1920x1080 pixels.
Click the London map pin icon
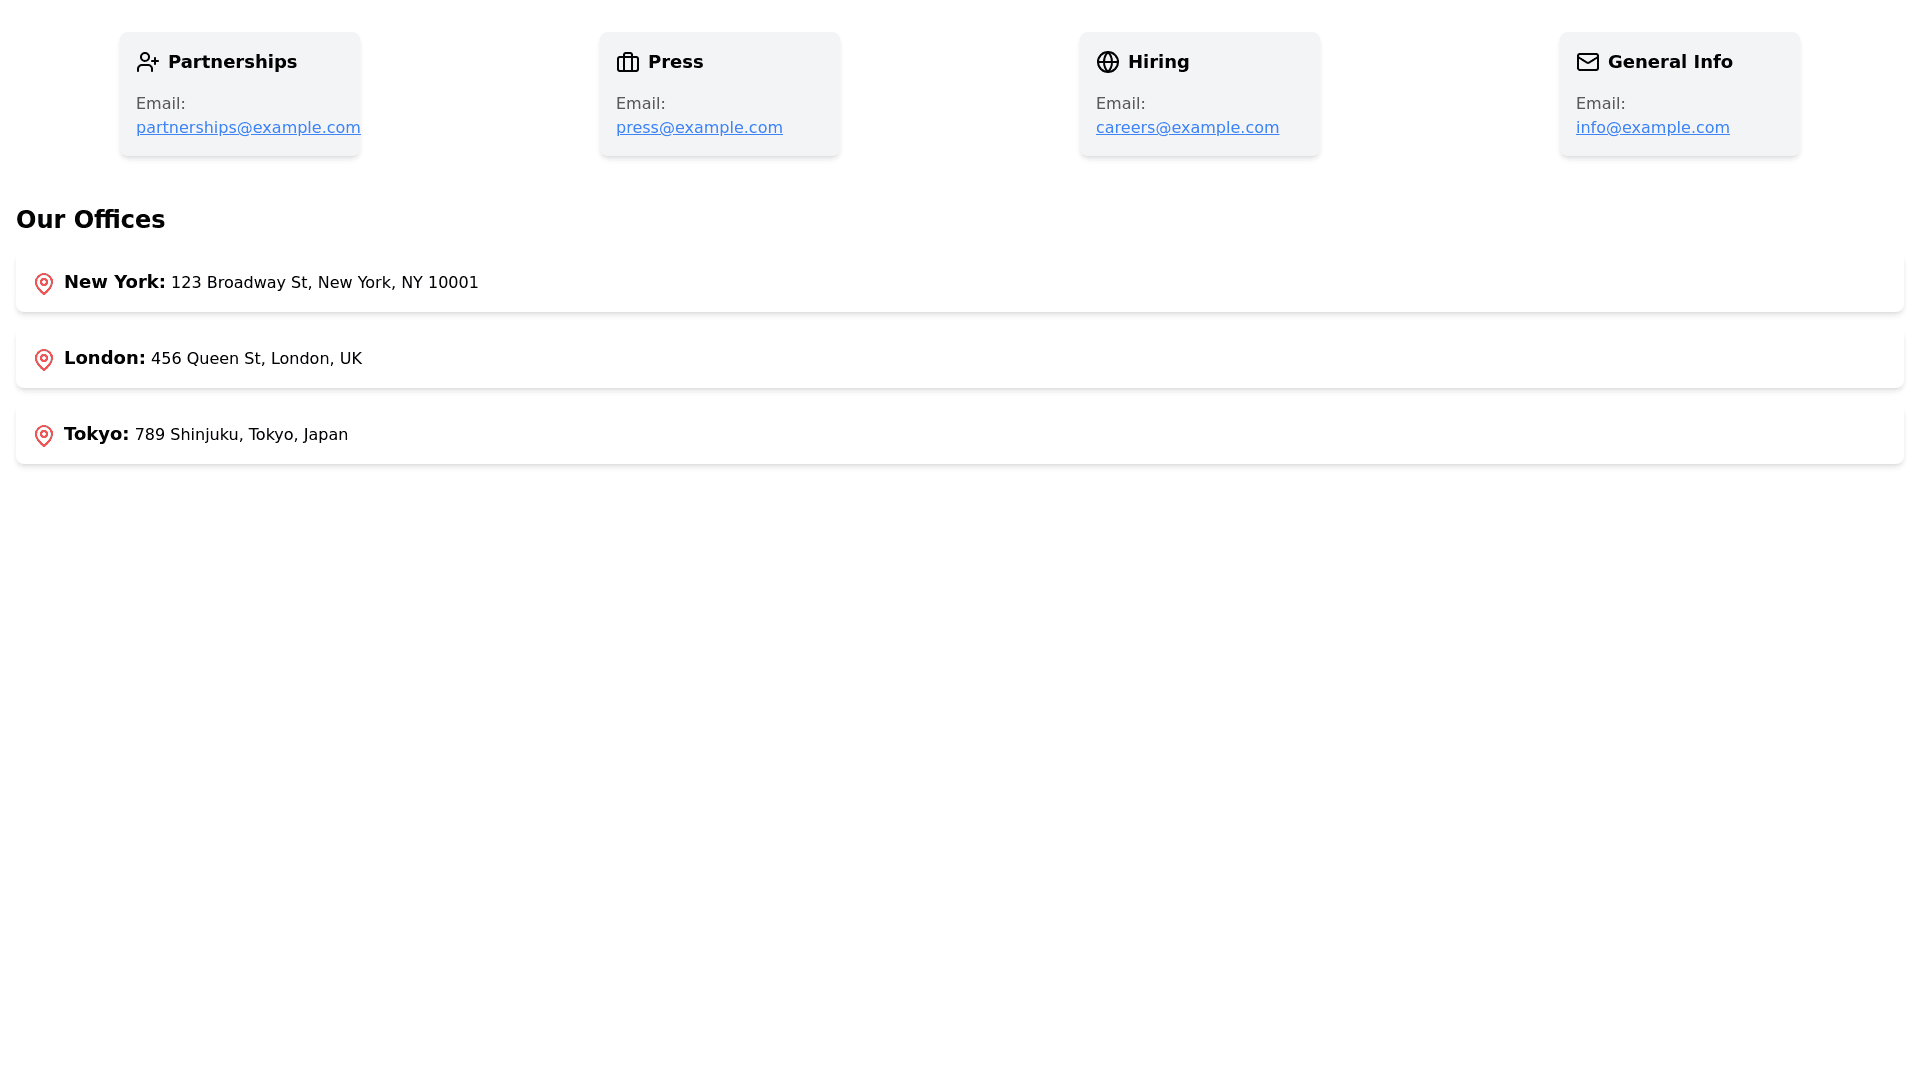[x=44, y=360]
